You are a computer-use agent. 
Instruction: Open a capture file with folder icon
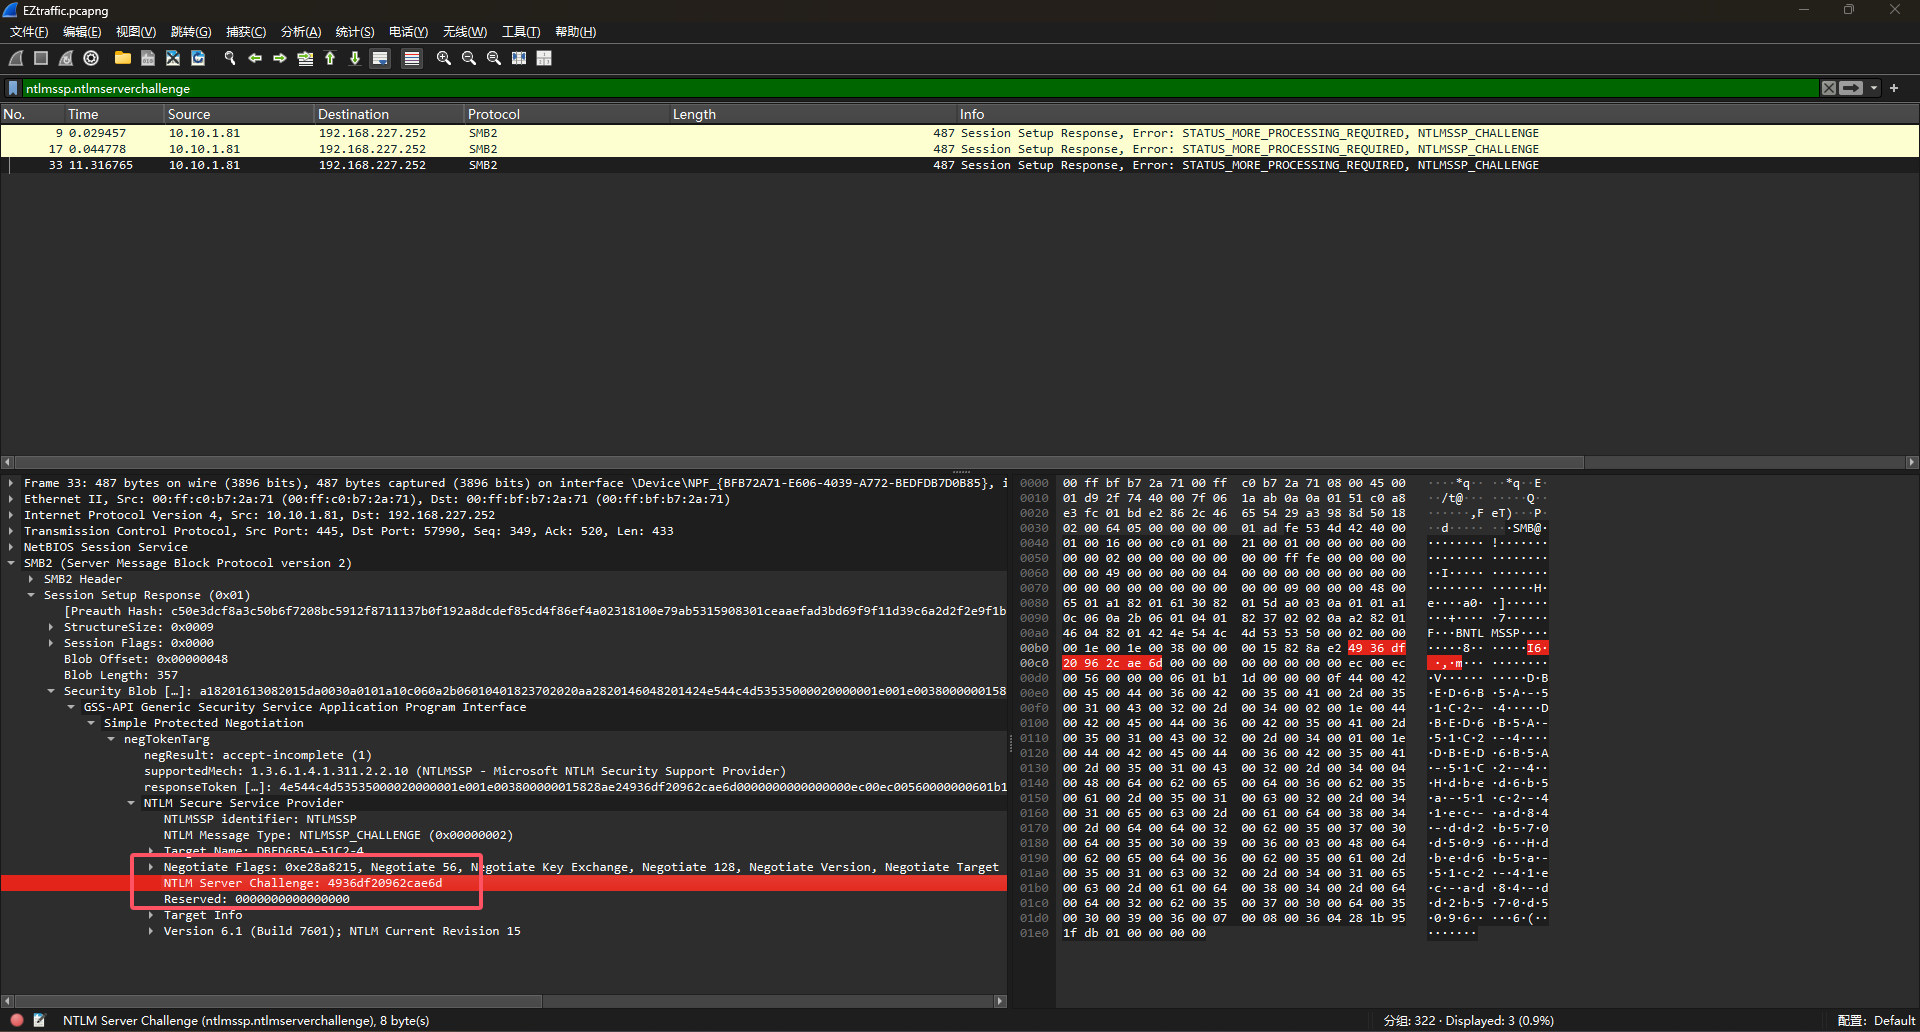click(123, 59)
